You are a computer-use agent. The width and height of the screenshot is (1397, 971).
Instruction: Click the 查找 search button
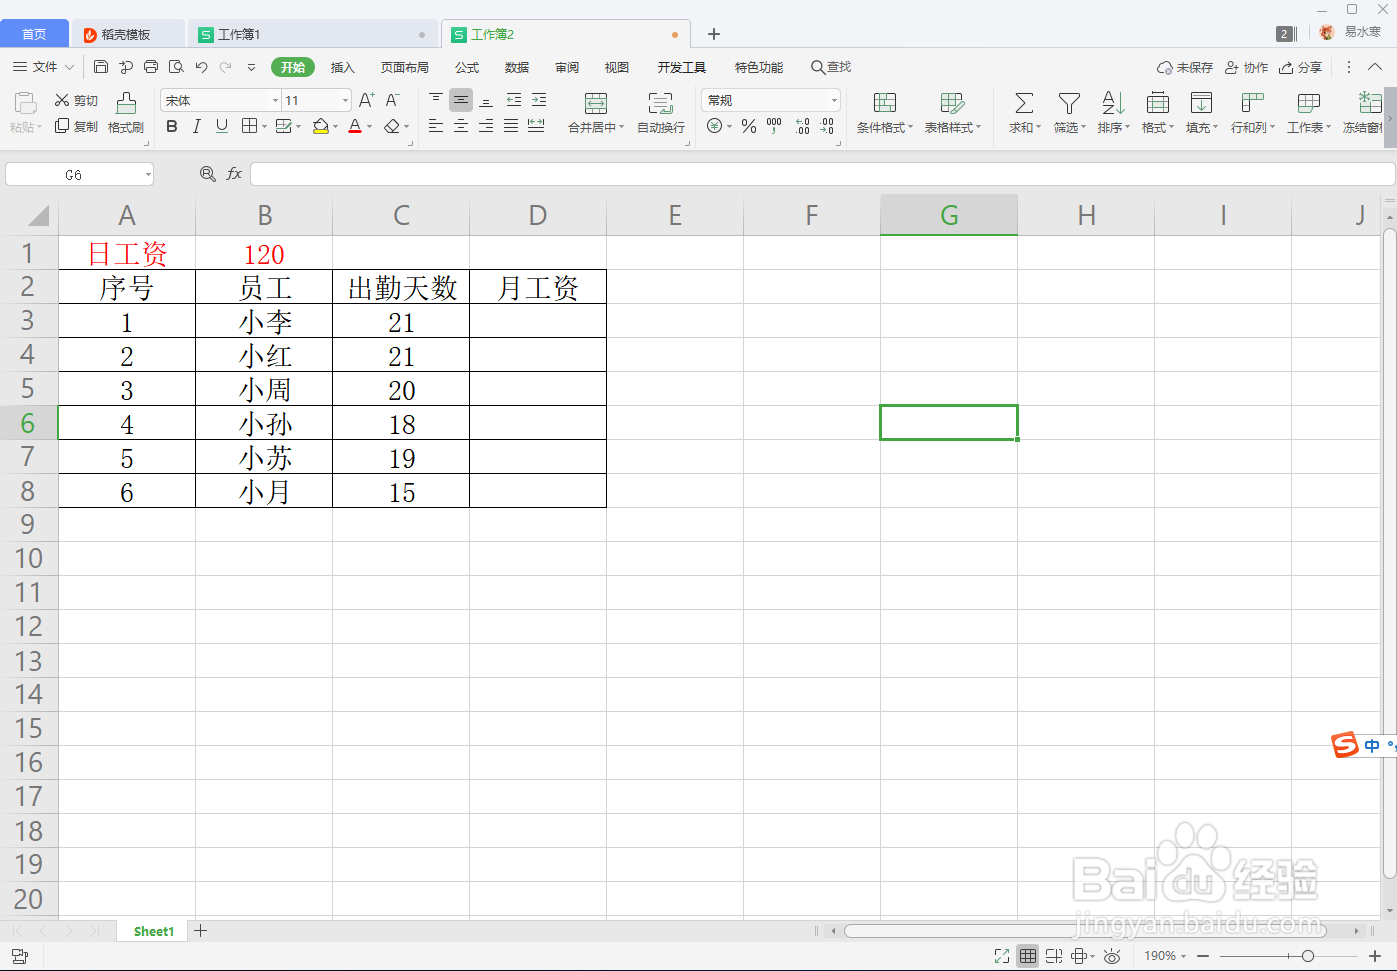831,67
